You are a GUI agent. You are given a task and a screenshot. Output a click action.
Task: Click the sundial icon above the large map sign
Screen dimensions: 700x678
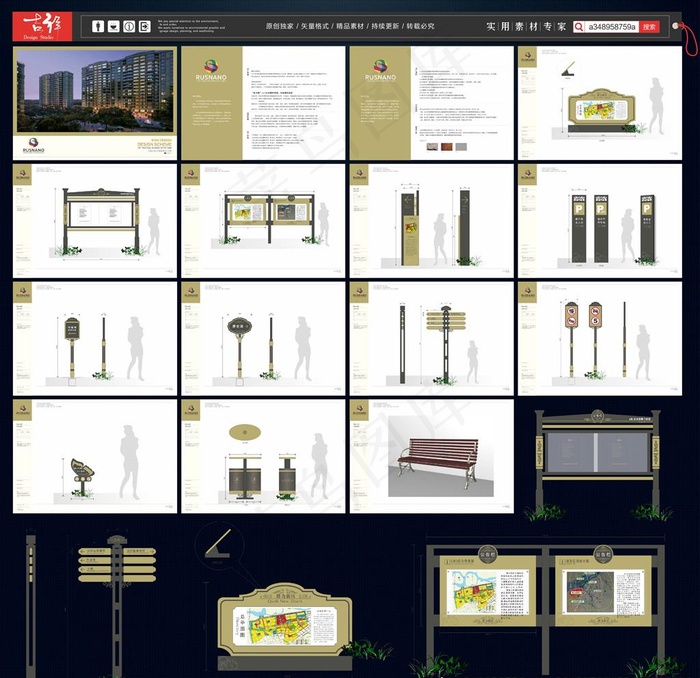coord(219,546)
